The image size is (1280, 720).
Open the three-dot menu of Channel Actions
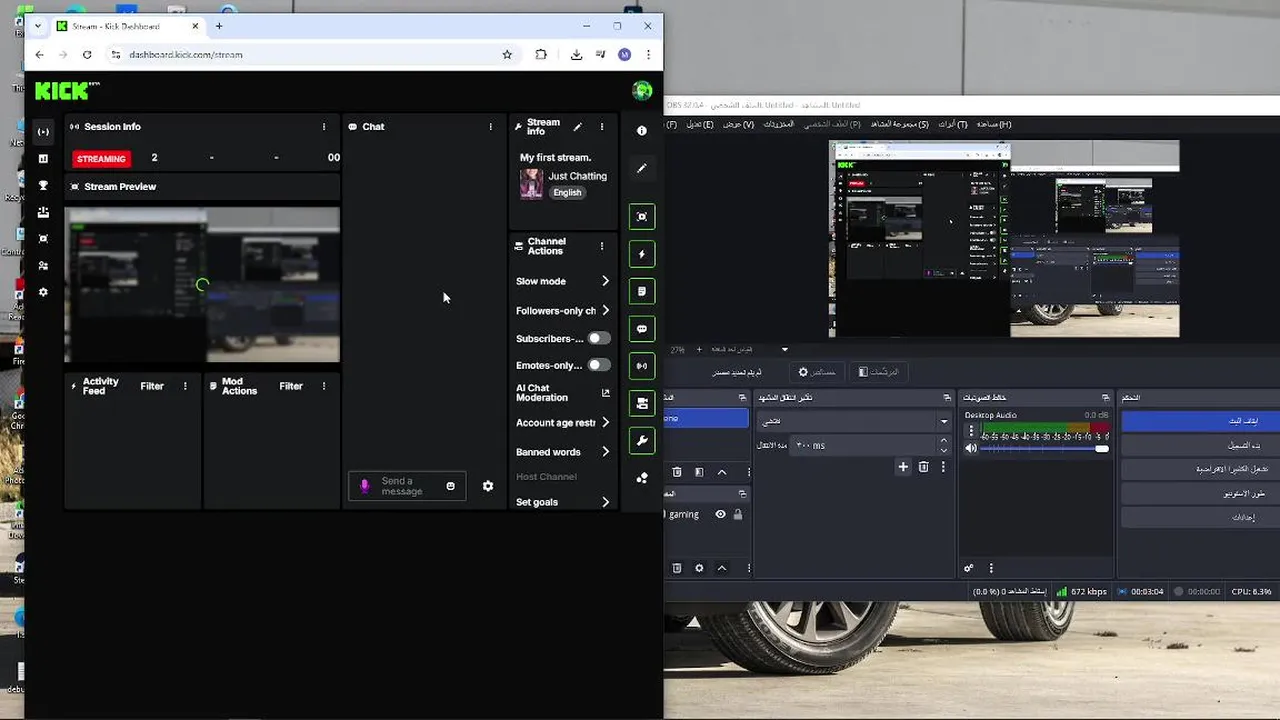coord(602,246)
